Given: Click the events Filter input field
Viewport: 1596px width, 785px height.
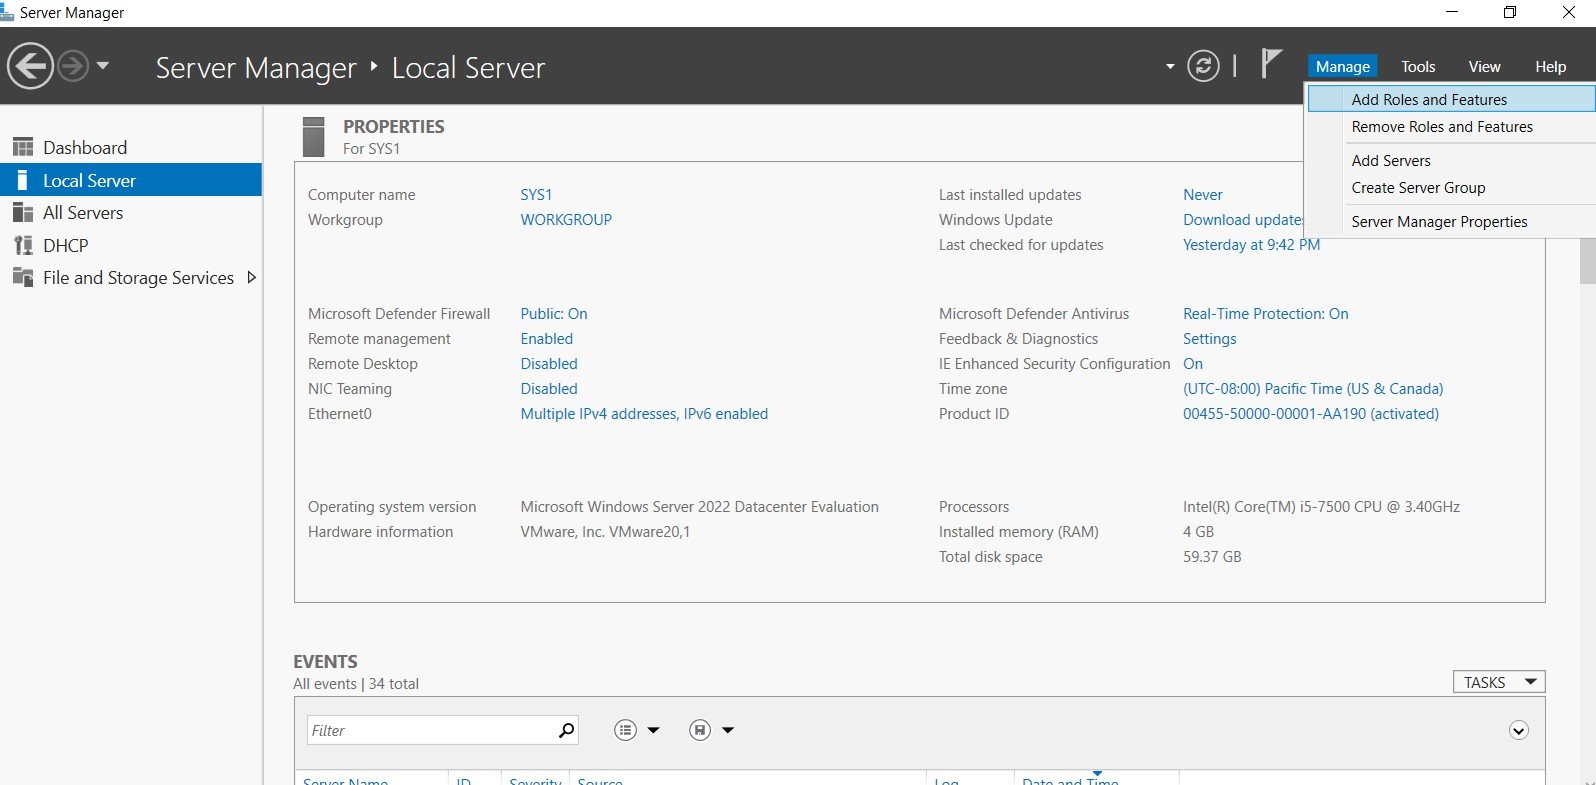Looking at the screenshot, I should coord(430,730).
